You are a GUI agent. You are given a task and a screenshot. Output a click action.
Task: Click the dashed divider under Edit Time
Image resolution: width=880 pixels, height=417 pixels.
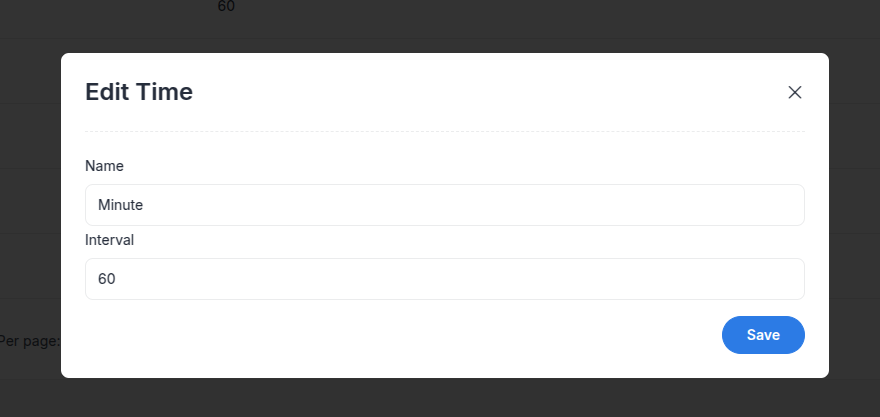[444, 131]
